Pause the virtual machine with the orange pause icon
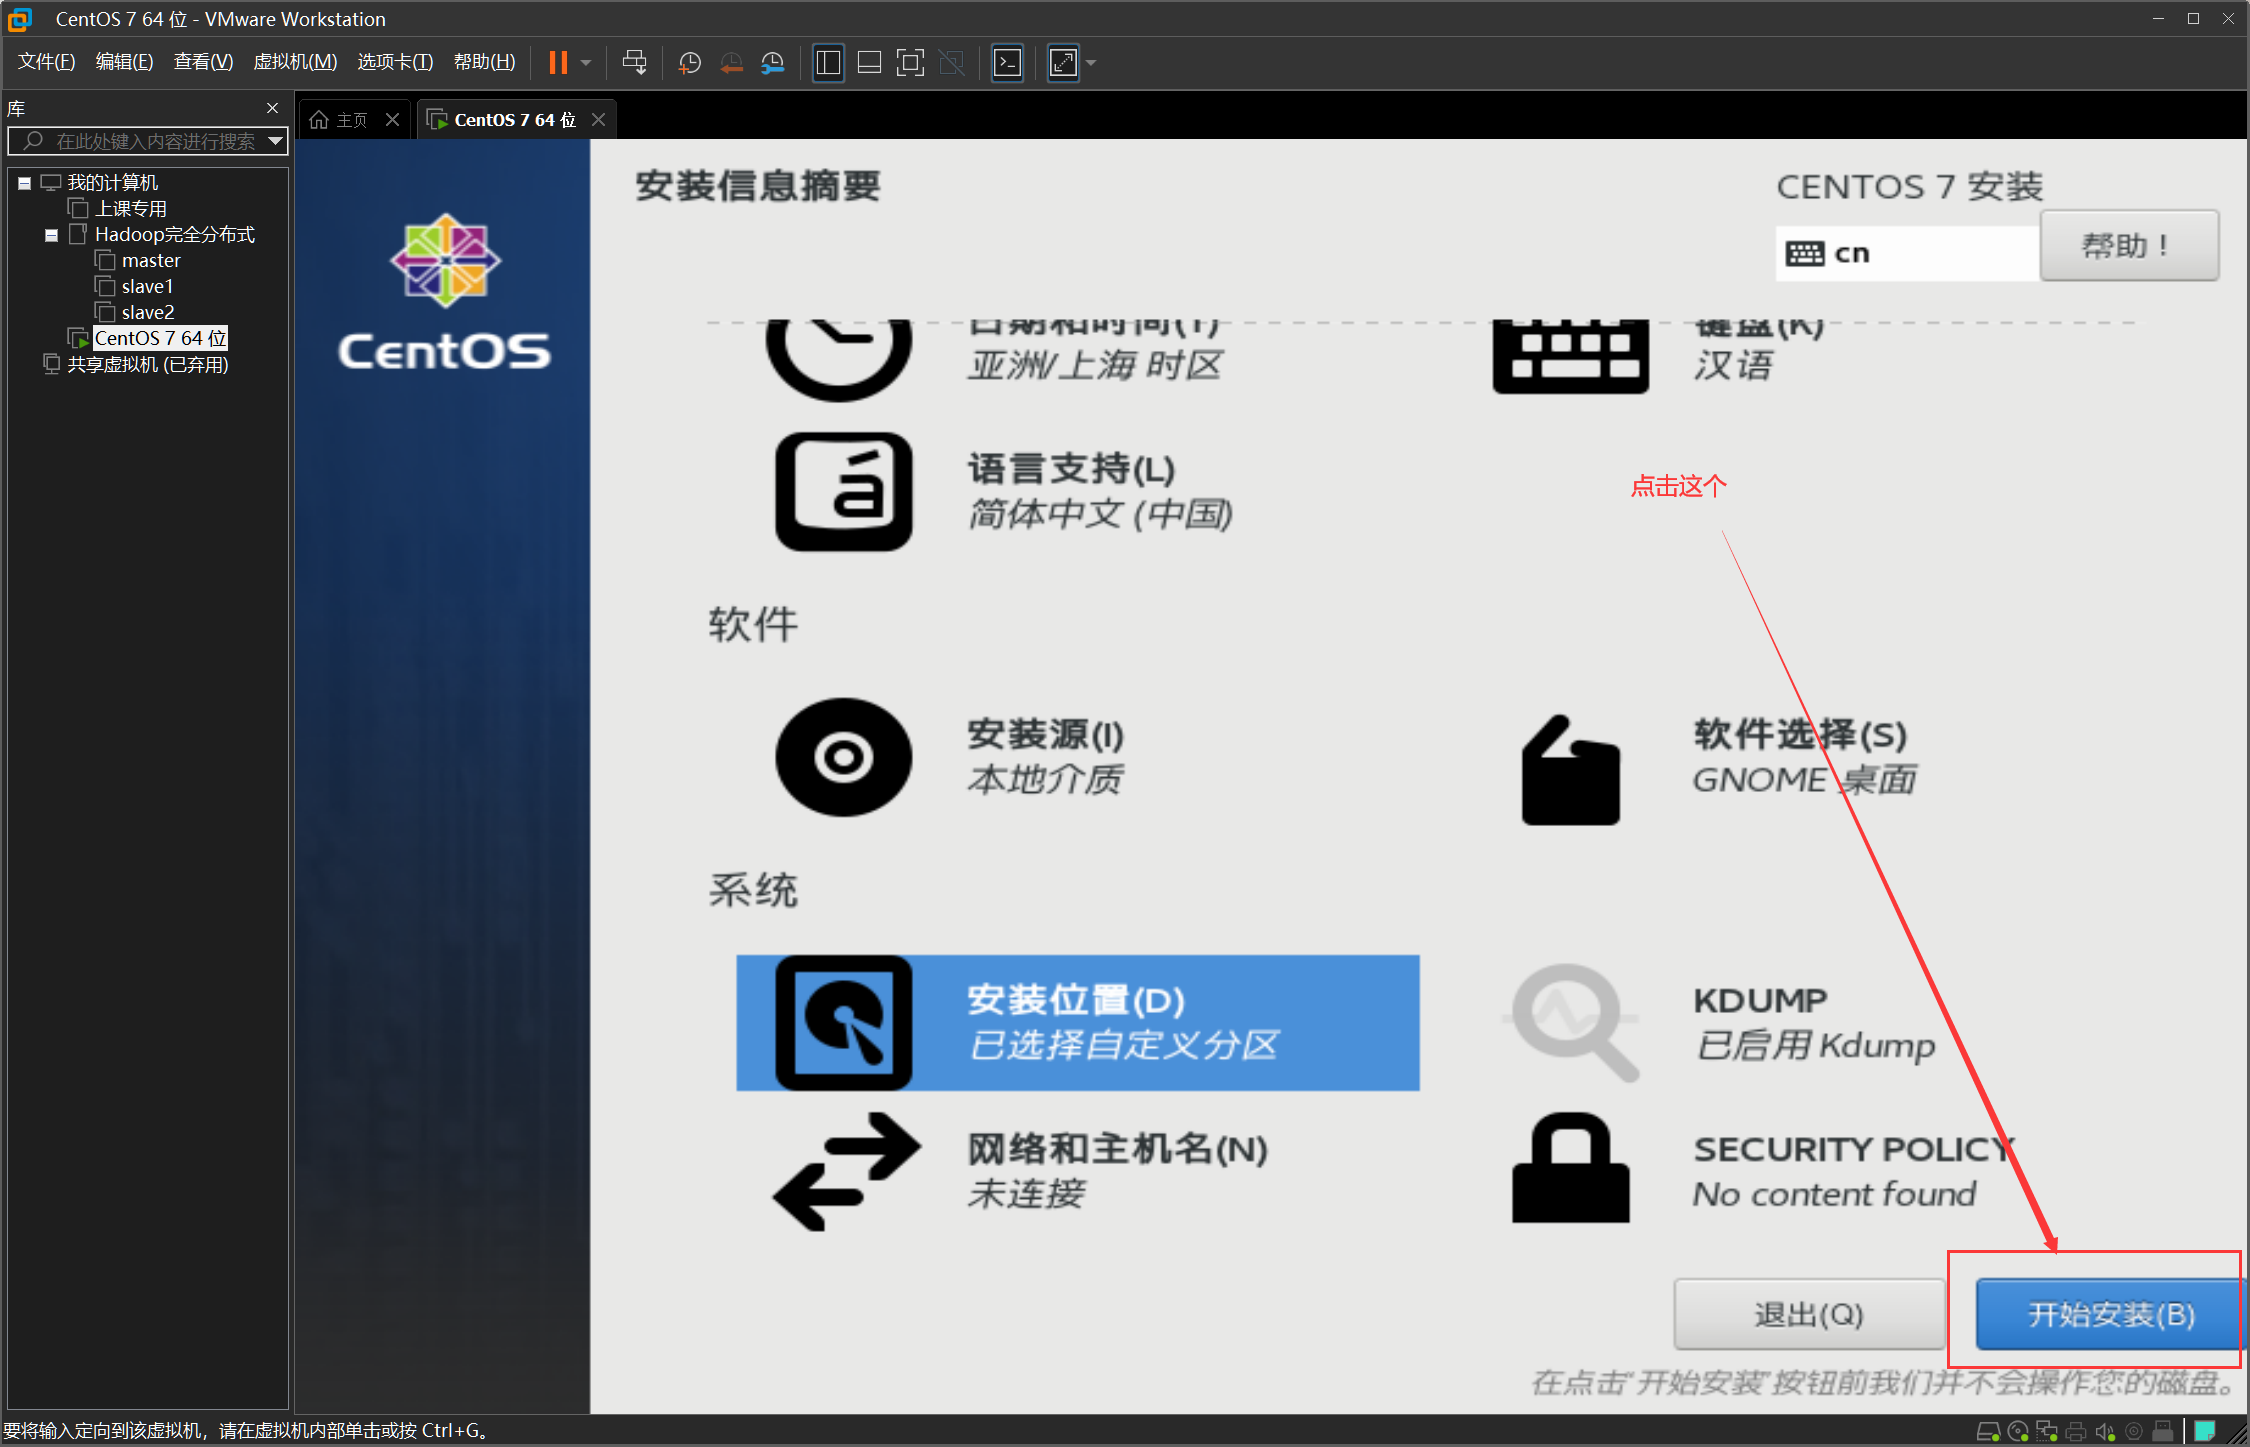The height and width of the screenshot is (1447, 2250). [x=558, y=62]
